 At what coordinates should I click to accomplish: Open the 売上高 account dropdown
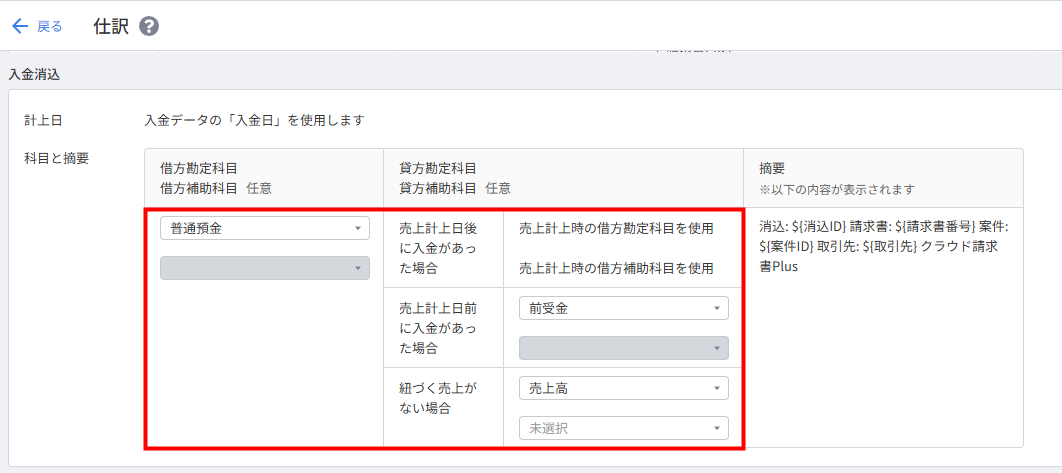pos(624,388)
